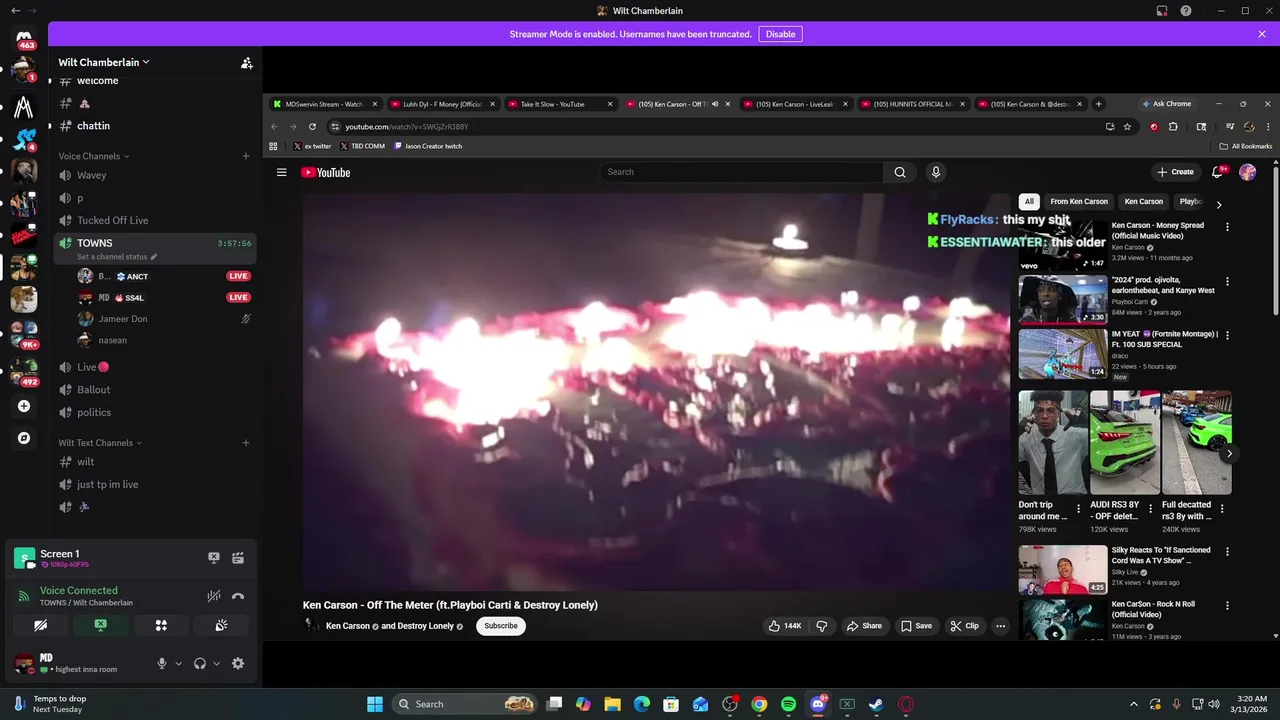
Task: Open stream clips icon next to Screen 1
Action: 238,558
